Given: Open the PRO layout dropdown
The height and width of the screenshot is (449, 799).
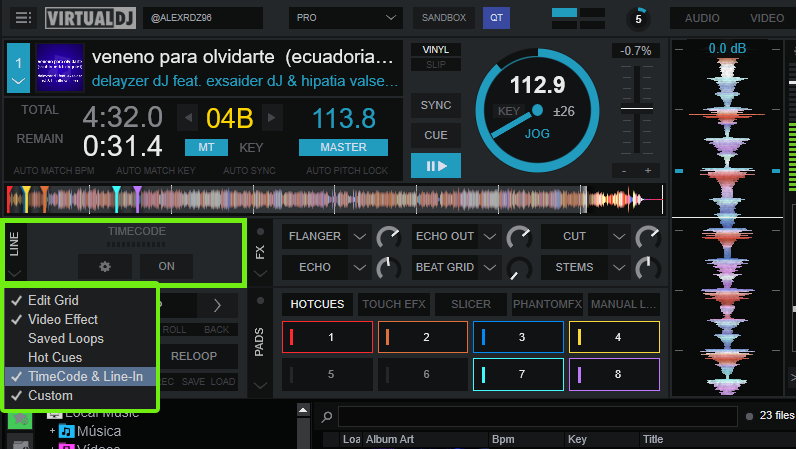Looking at the screenshot, I should pyautogui.click(x=345, y=18).
